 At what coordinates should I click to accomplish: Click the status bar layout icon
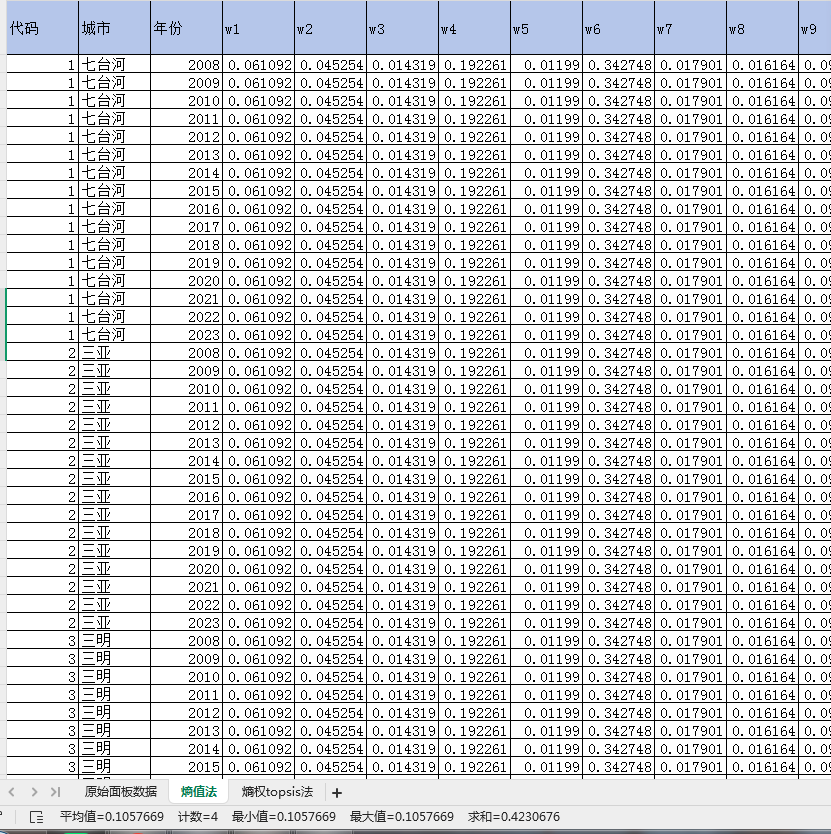pos(36,817)
